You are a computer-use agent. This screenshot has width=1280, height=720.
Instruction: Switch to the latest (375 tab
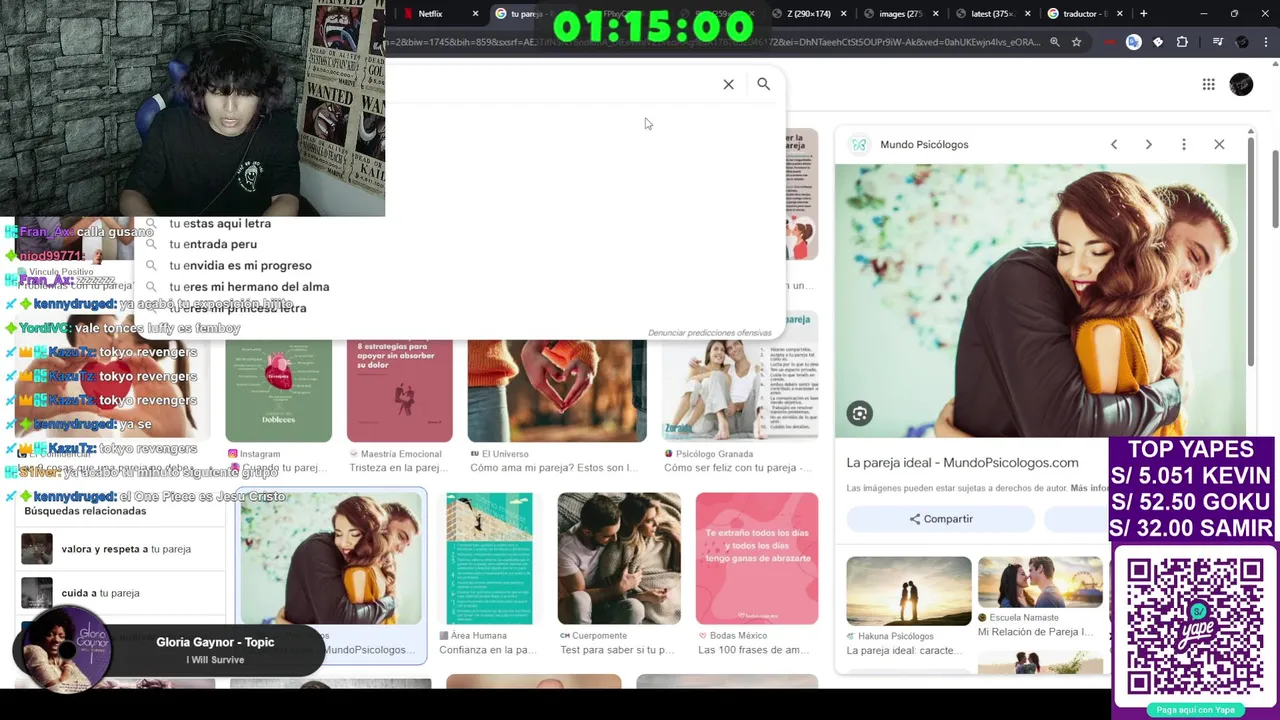[x=992, y=14]
